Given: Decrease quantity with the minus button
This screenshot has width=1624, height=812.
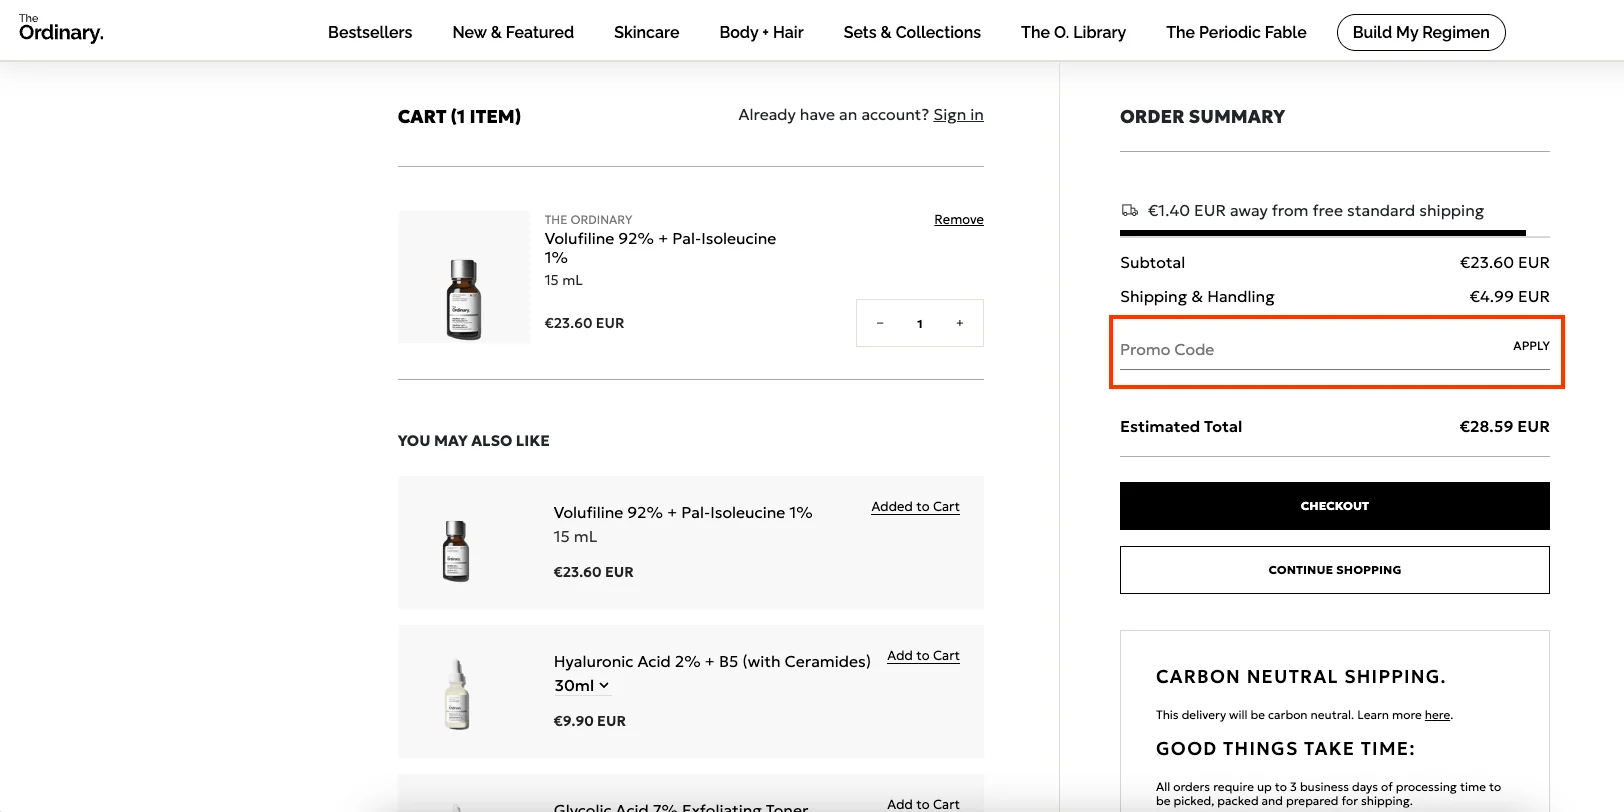Looking at the screenshot, I should (880, 323).
